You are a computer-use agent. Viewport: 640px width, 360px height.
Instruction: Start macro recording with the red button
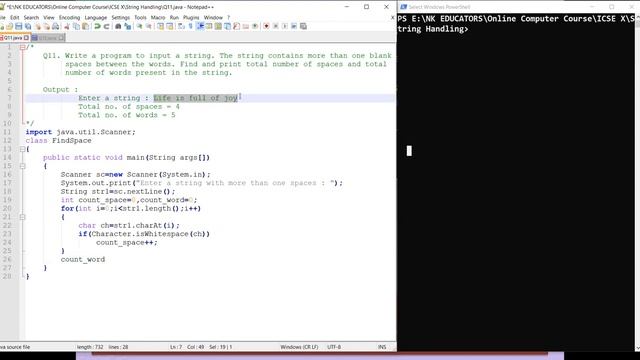point(266,27)
